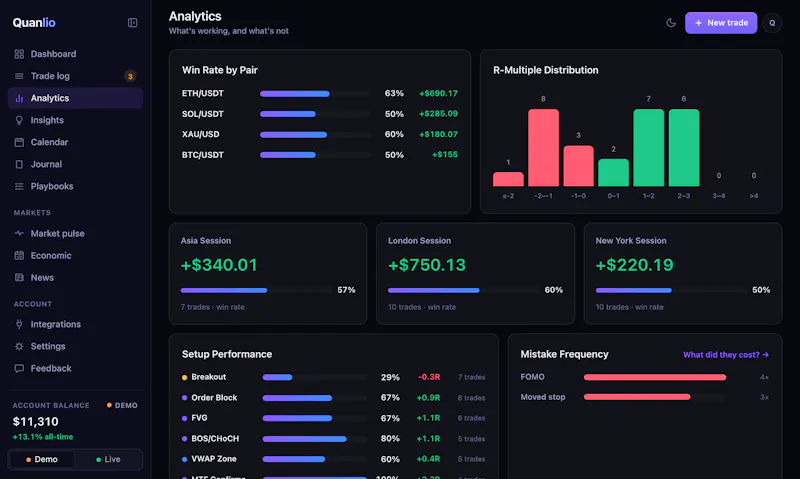This screenshot has width=800, height=479.
Task: Open 'What did they cost?' link
Action: pos(726,355)
